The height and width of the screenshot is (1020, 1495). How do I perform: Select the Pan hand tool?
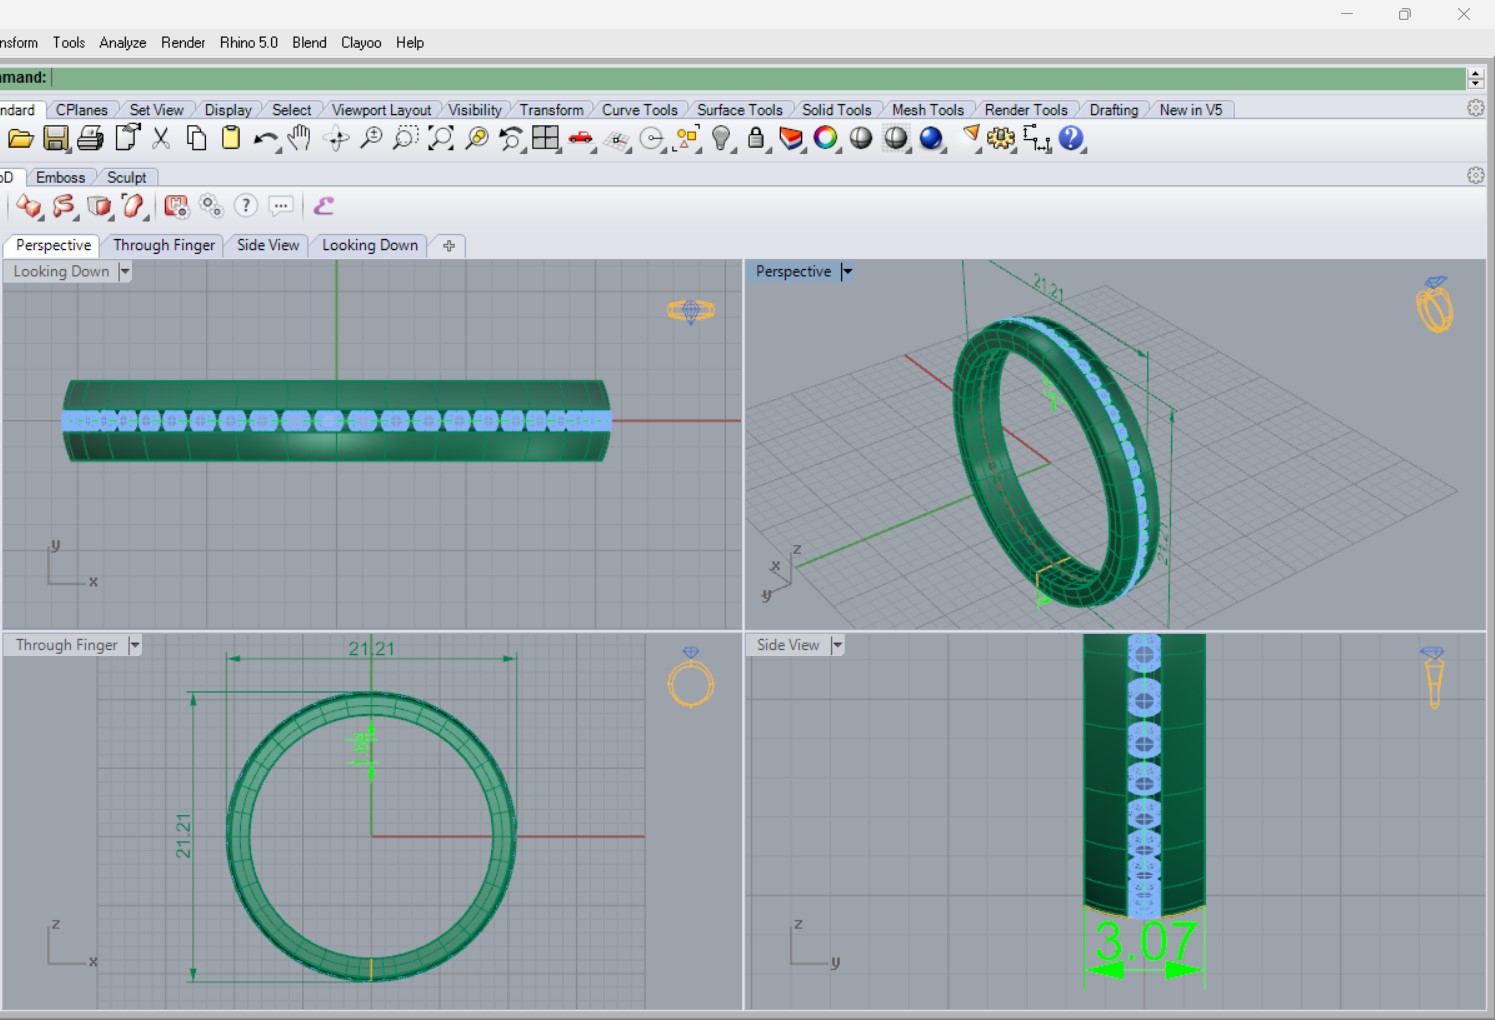point(299,139)
